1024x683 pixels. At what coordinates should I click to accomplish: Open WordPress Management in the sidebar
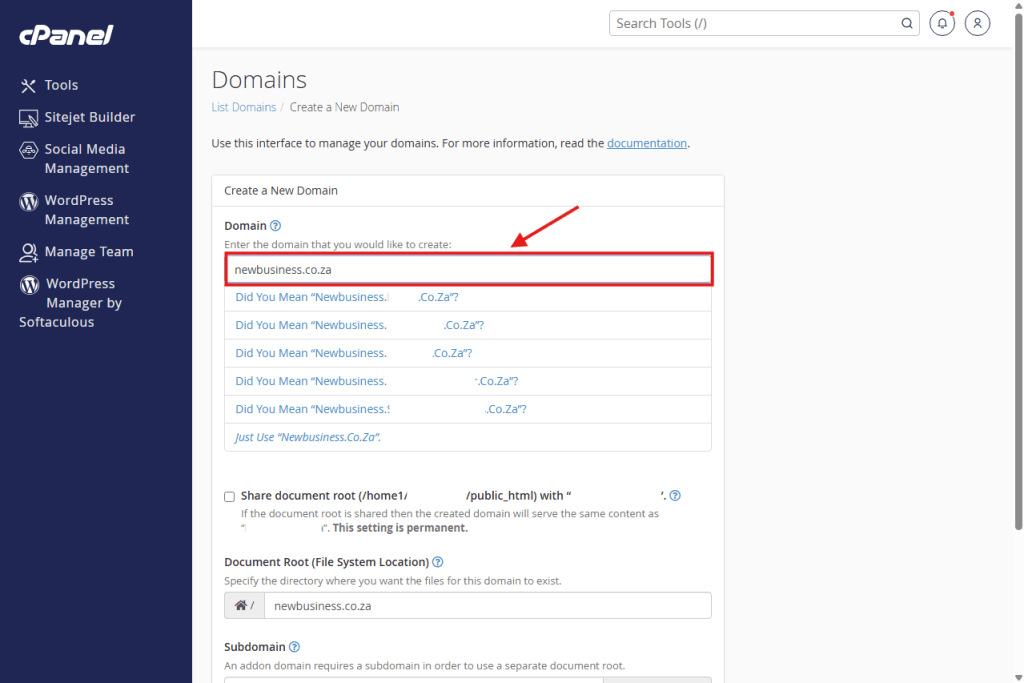(86, 210)
